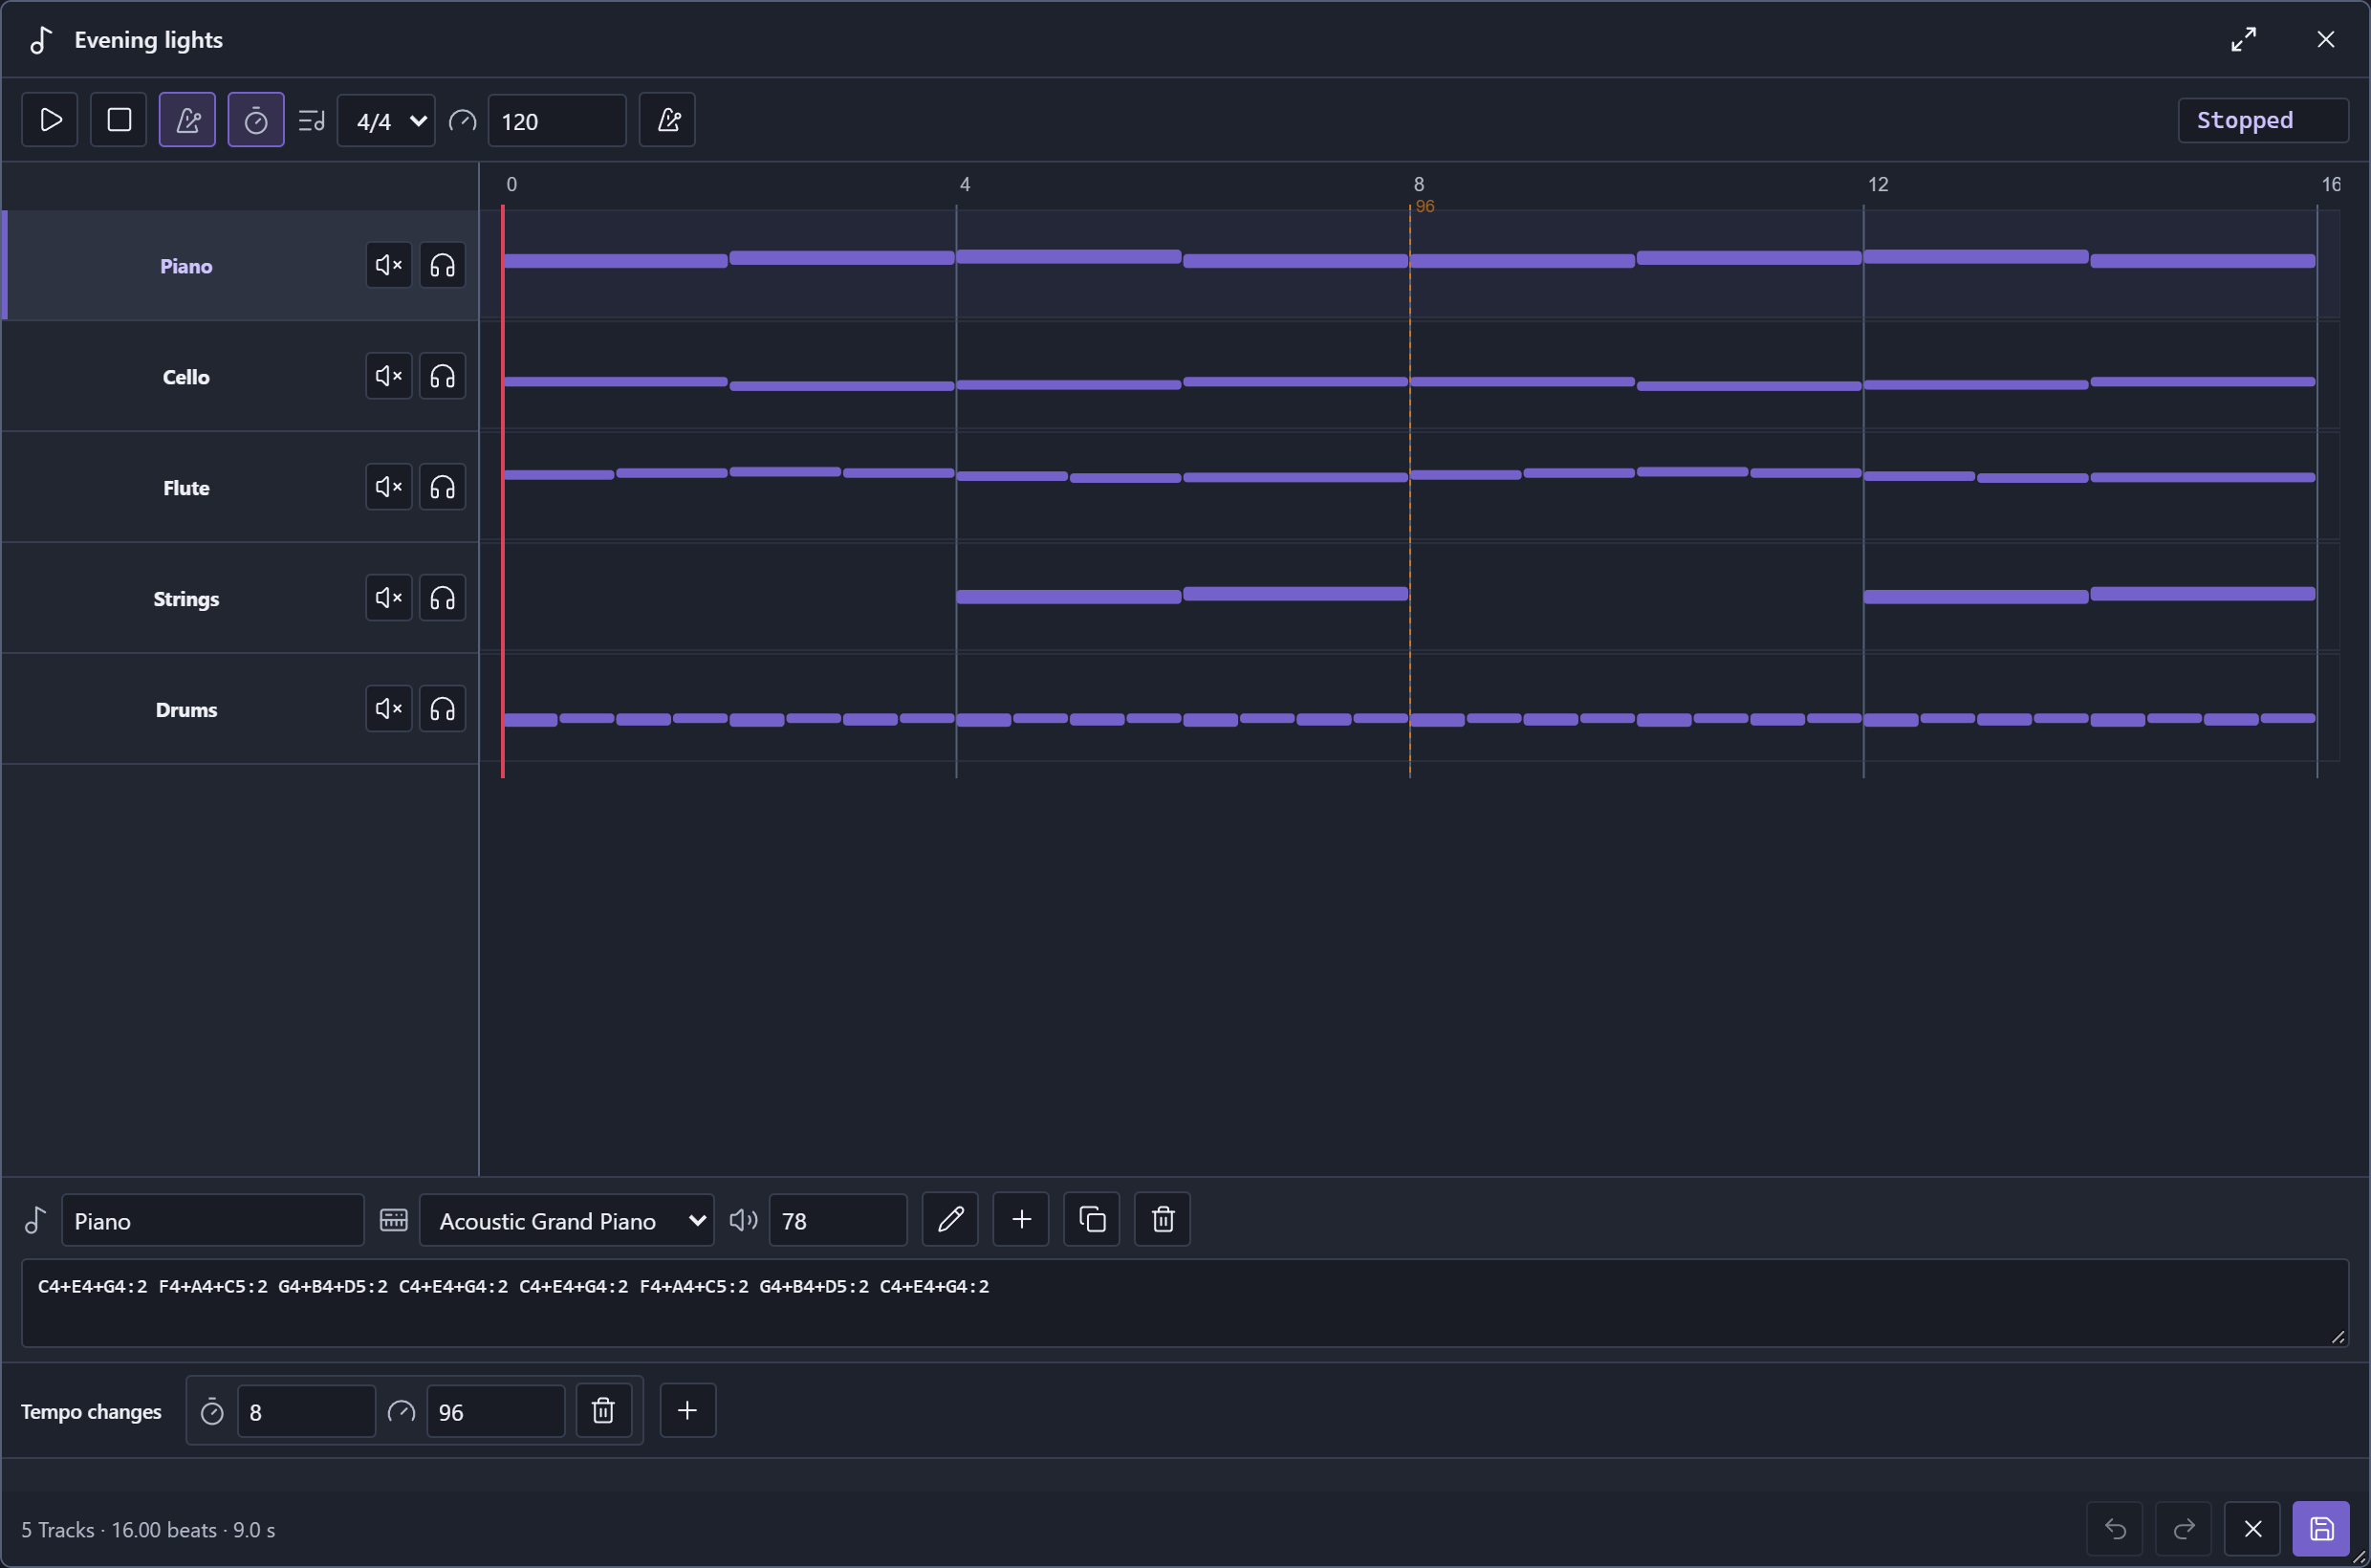Click the first Strings note block
The height and width of the screenshot is (1568, 2371).
(x=1069, y=596)
